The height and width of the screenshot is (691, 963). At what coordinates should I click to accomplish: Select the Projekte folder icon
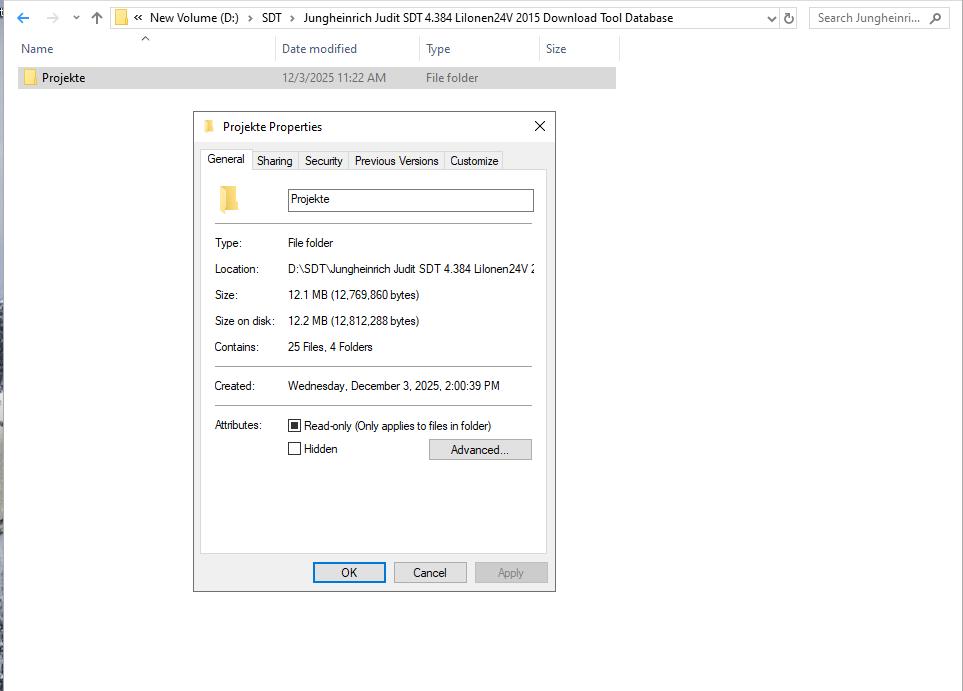coord(32,77)
